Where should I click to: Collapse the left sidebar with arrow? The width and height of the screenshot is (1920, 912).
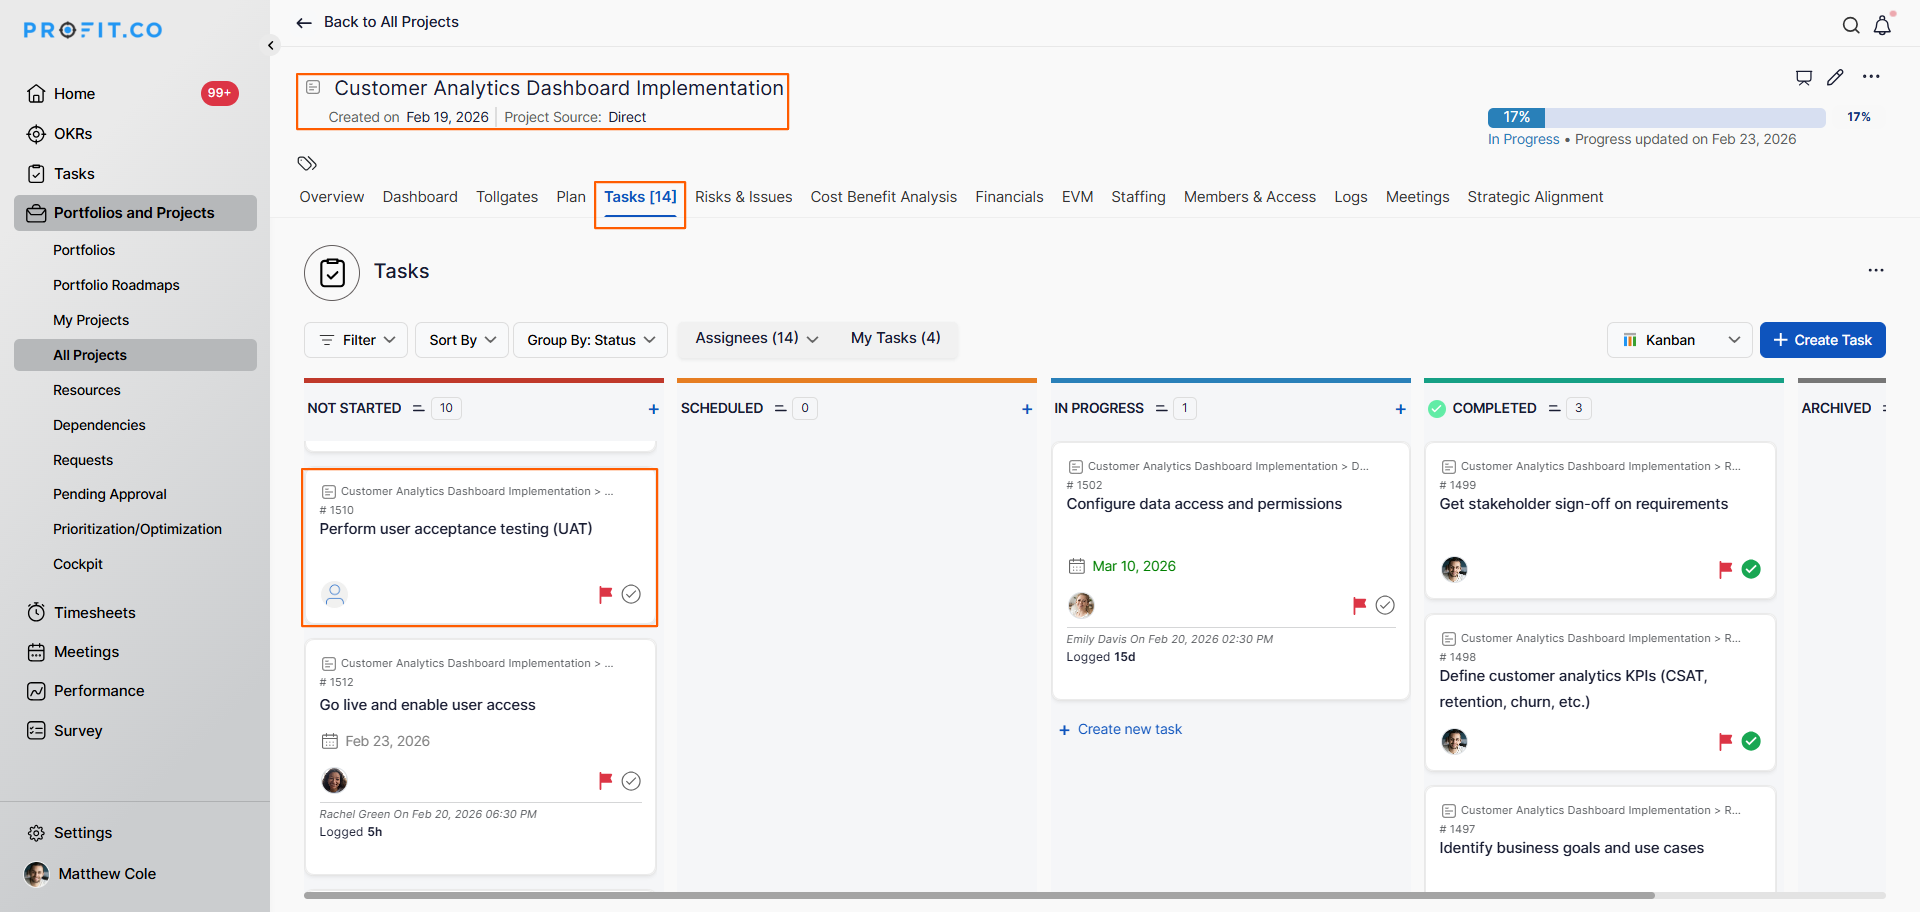pyautogui.click(x=271, y=45)
